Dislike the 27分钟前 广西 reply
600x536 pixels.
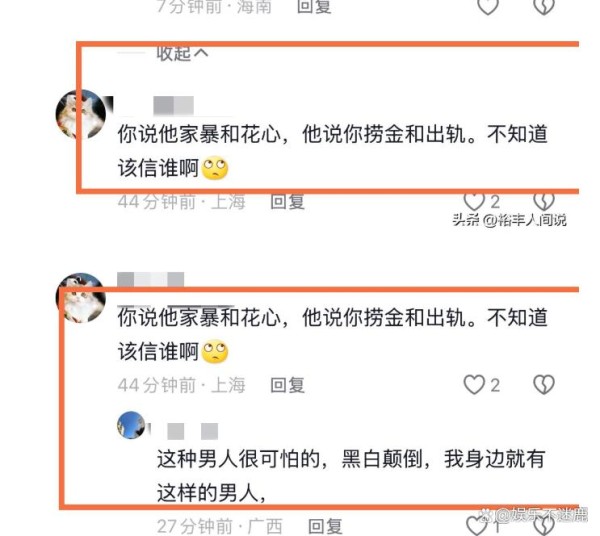(x=544, y=526)
